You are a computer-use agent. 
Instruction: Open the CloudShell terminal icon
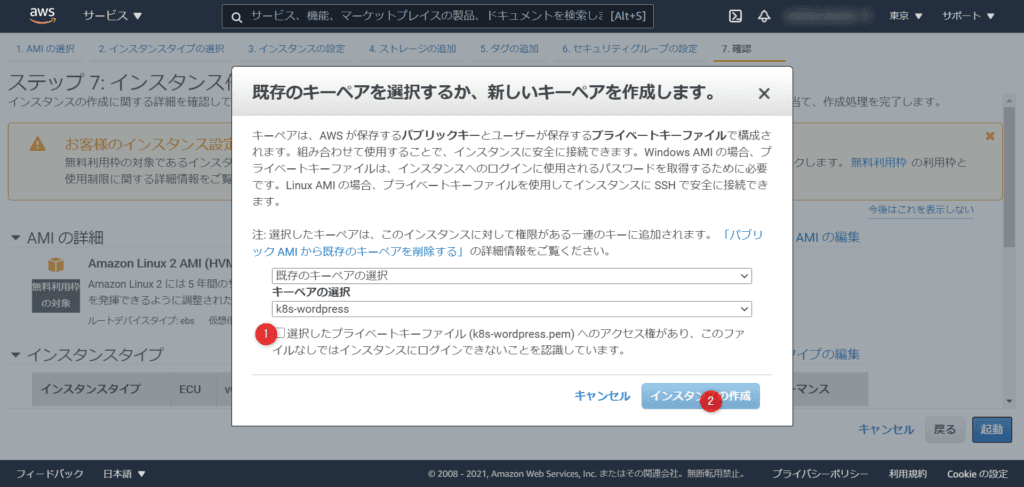tap(734, 17)
